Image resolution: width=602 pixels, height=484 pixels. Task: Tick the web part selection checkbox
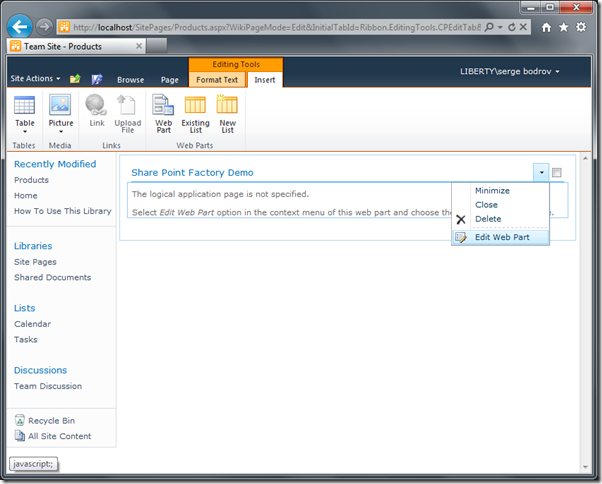pos(557,173)
